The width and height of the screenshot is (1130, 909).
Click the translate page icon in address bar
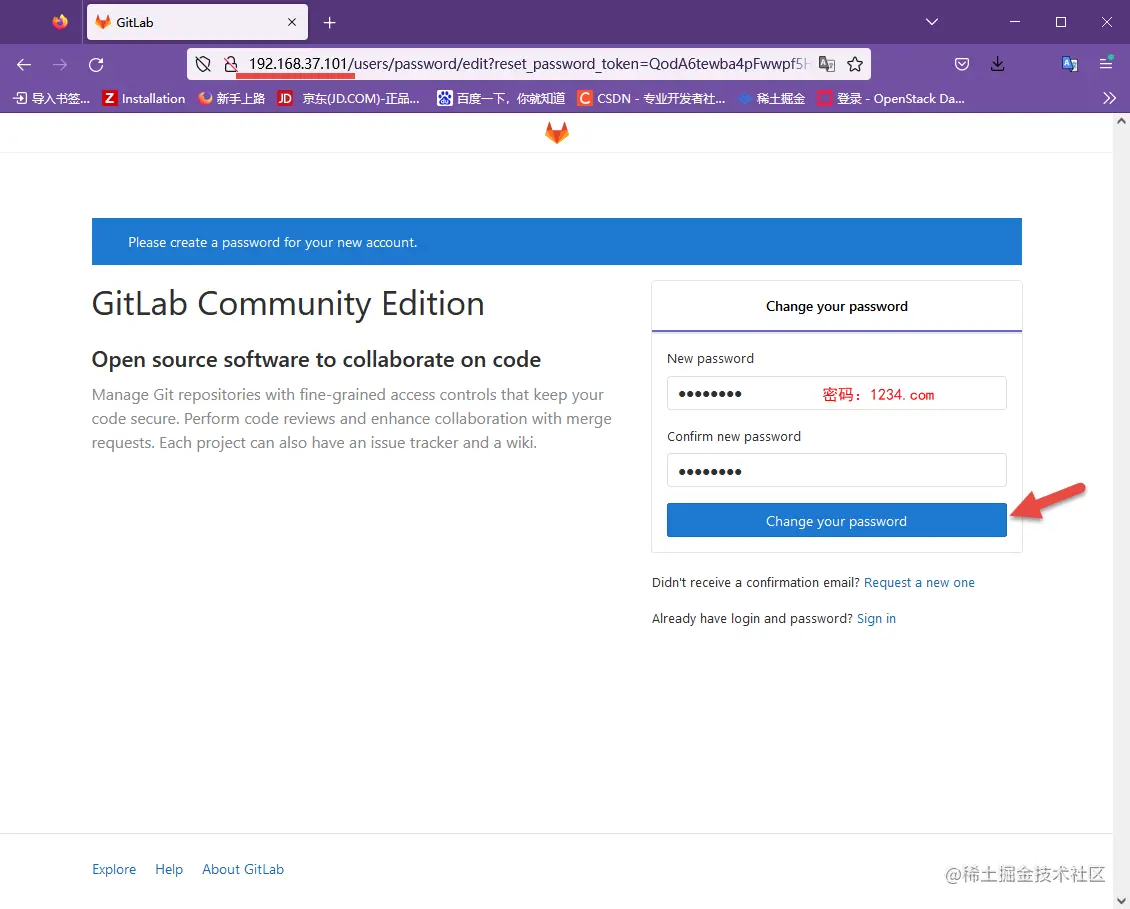[x=827, y=64]
